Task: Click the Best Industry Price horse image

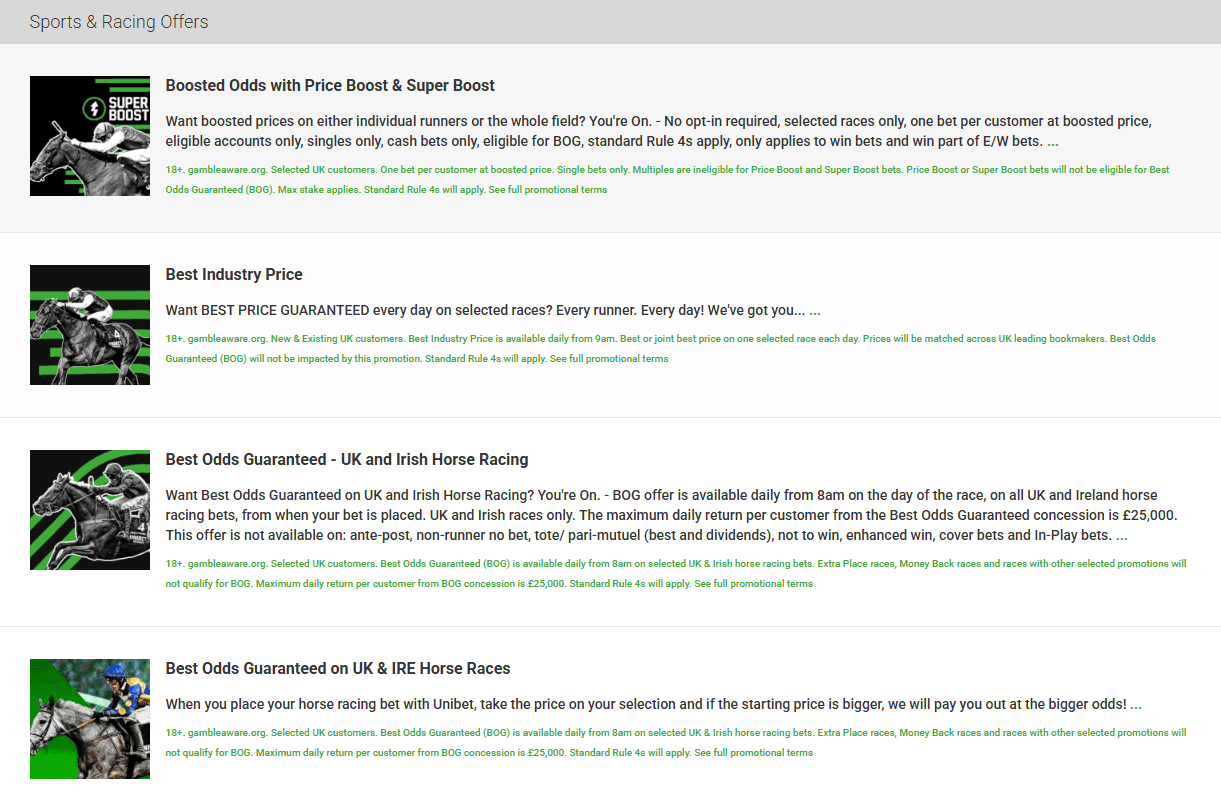Action: click(89, 325)
